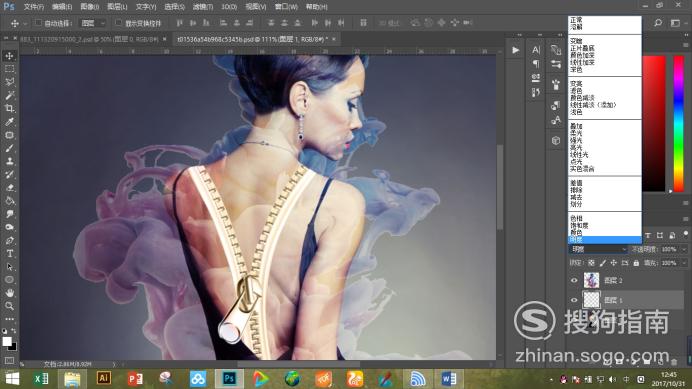The image size is (692, 389).
Task: Select the Horizontal Type tool
Action: (x=9, y=253)
